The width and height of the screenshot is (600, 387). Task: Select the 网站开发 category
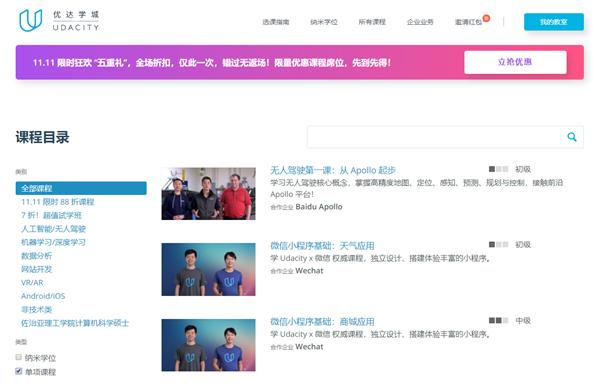click(36, 269)
